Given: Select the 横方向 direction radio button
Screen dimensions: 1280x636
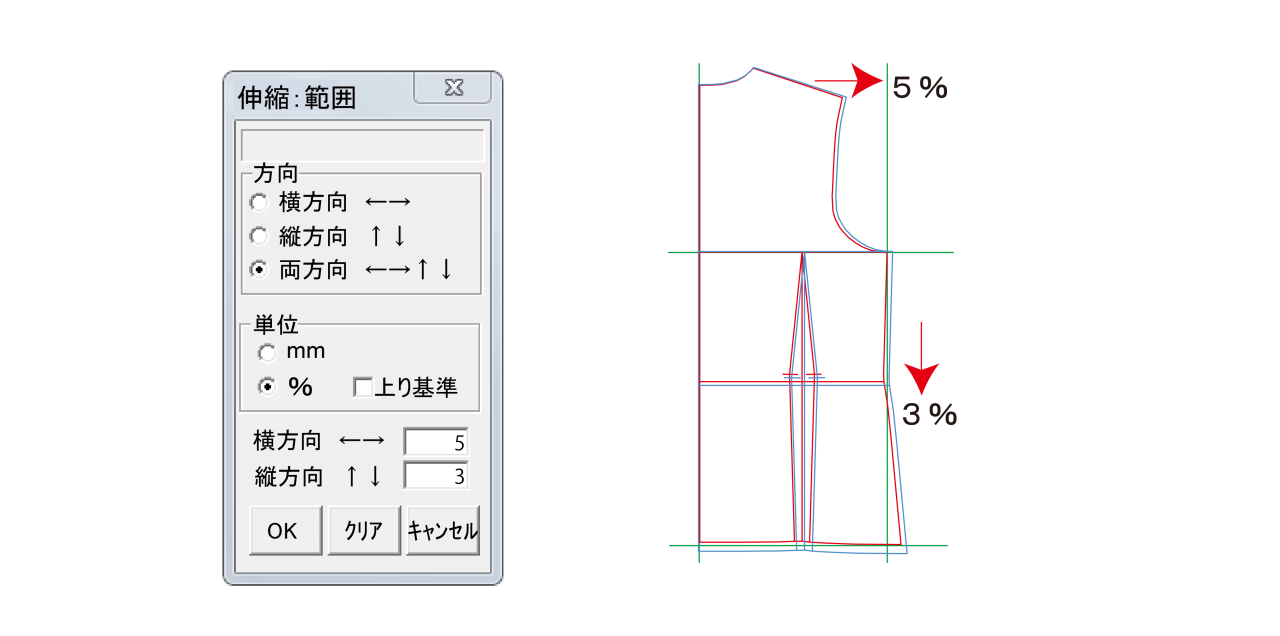Looking at the screenshot, I should click(x=260, y=202).
